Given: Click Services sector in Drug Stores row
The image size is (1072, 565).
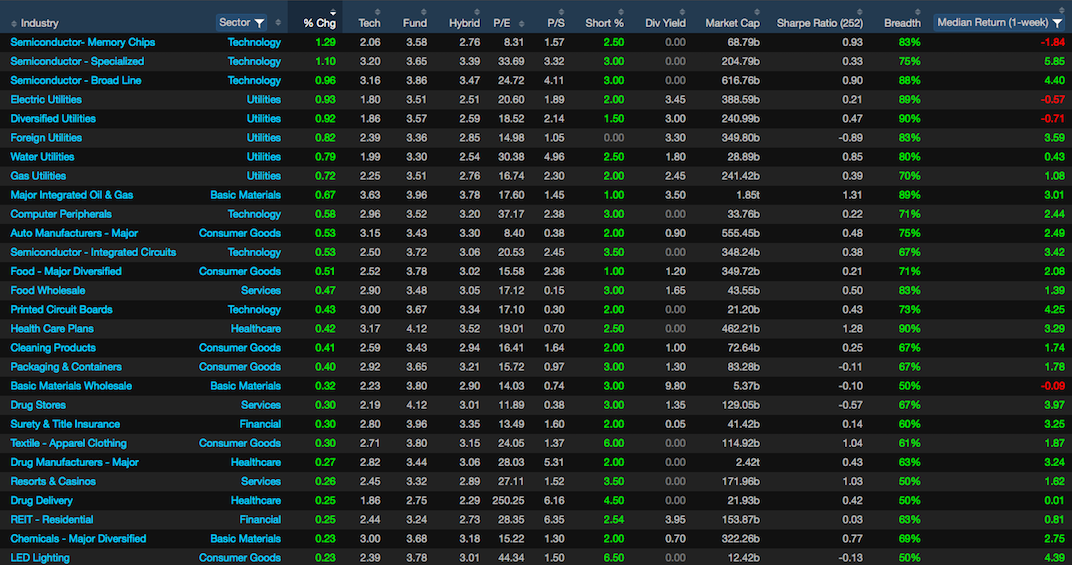Looking at the screenshot, I should (x=260, y=406).
